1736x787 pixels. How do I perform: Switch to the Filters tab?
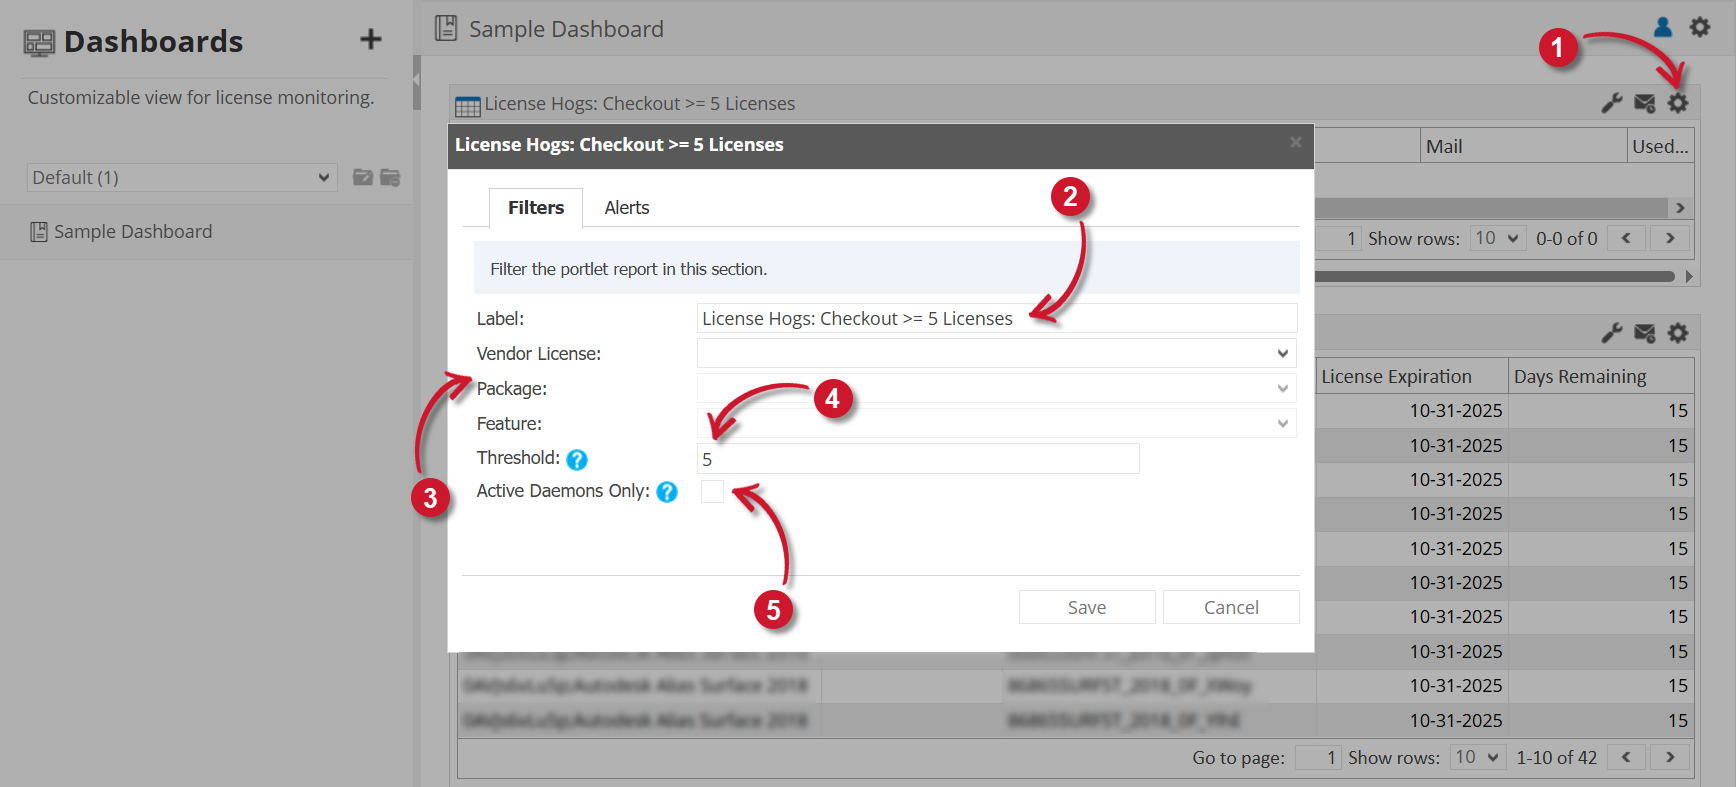[536, 208]
